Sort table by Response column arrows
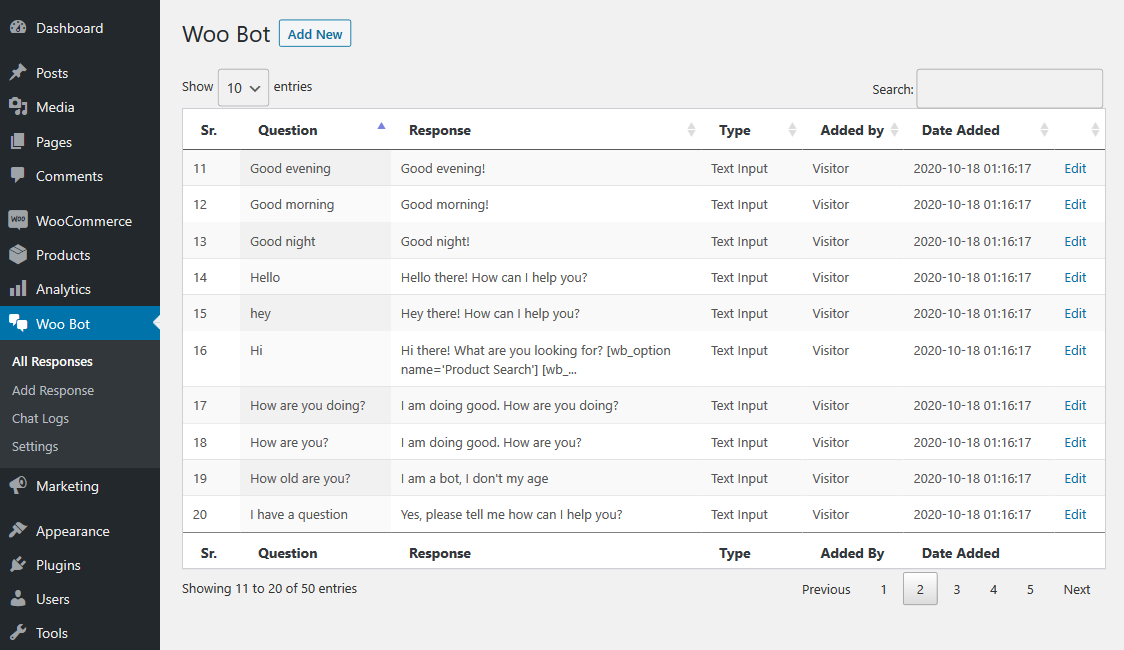 point(691,130)
